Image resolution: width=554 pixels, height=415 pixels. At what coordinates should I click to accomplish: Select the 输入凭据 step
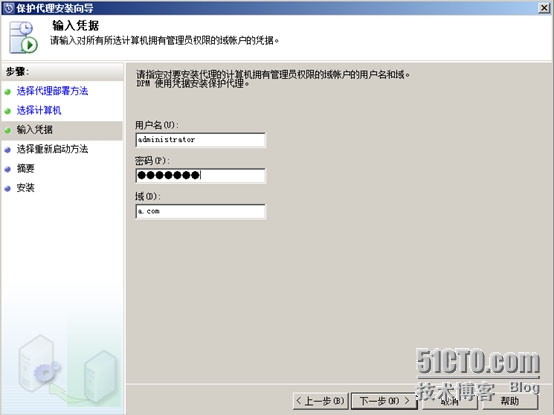point(35,130)
